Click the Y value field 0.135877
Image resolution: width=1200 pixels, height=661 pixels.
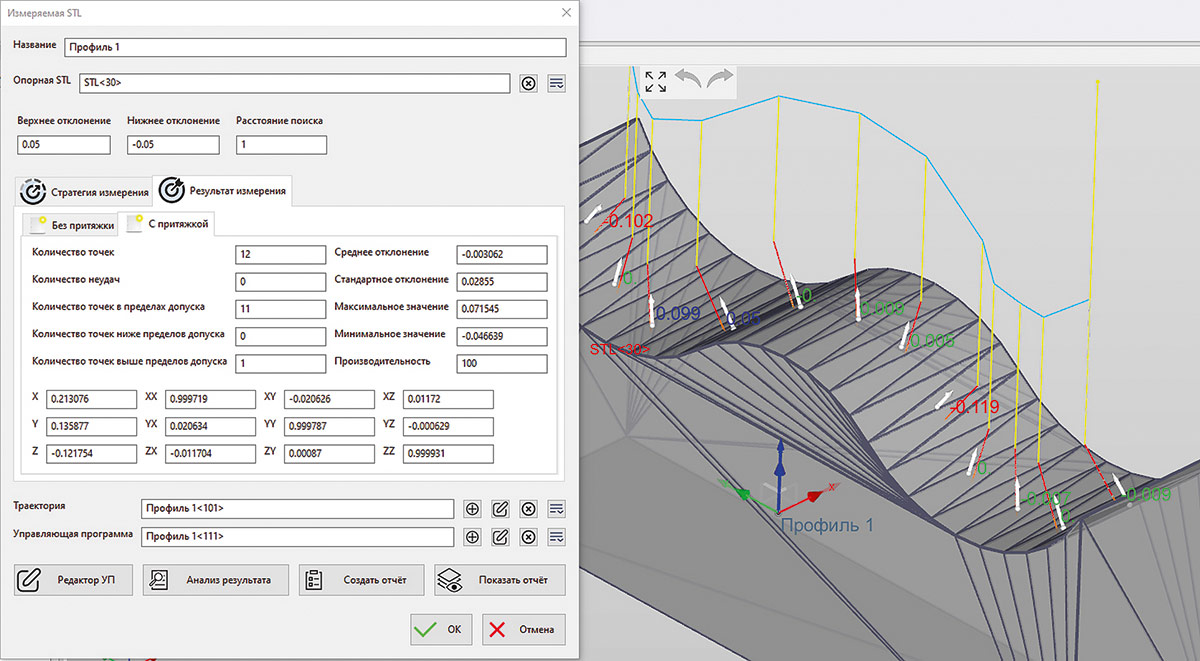coord(90,426)
